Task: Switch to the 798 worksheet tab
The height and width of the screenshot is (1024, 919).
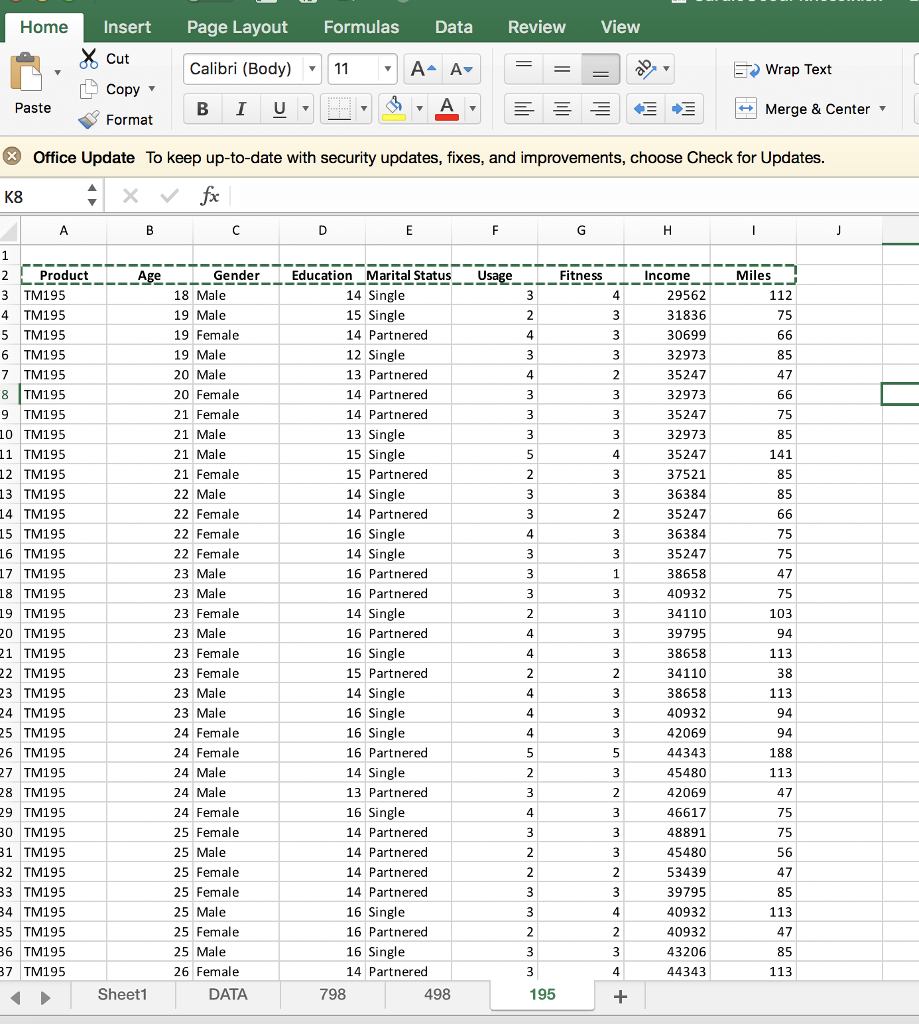Action: (332, 995)
